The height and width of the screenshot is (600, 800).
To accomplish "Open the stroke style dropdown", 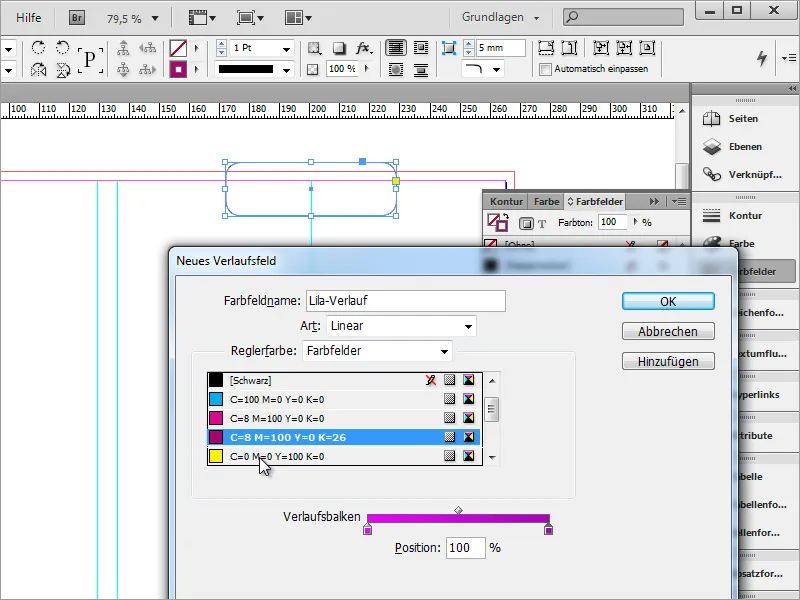I will (287, 69).
